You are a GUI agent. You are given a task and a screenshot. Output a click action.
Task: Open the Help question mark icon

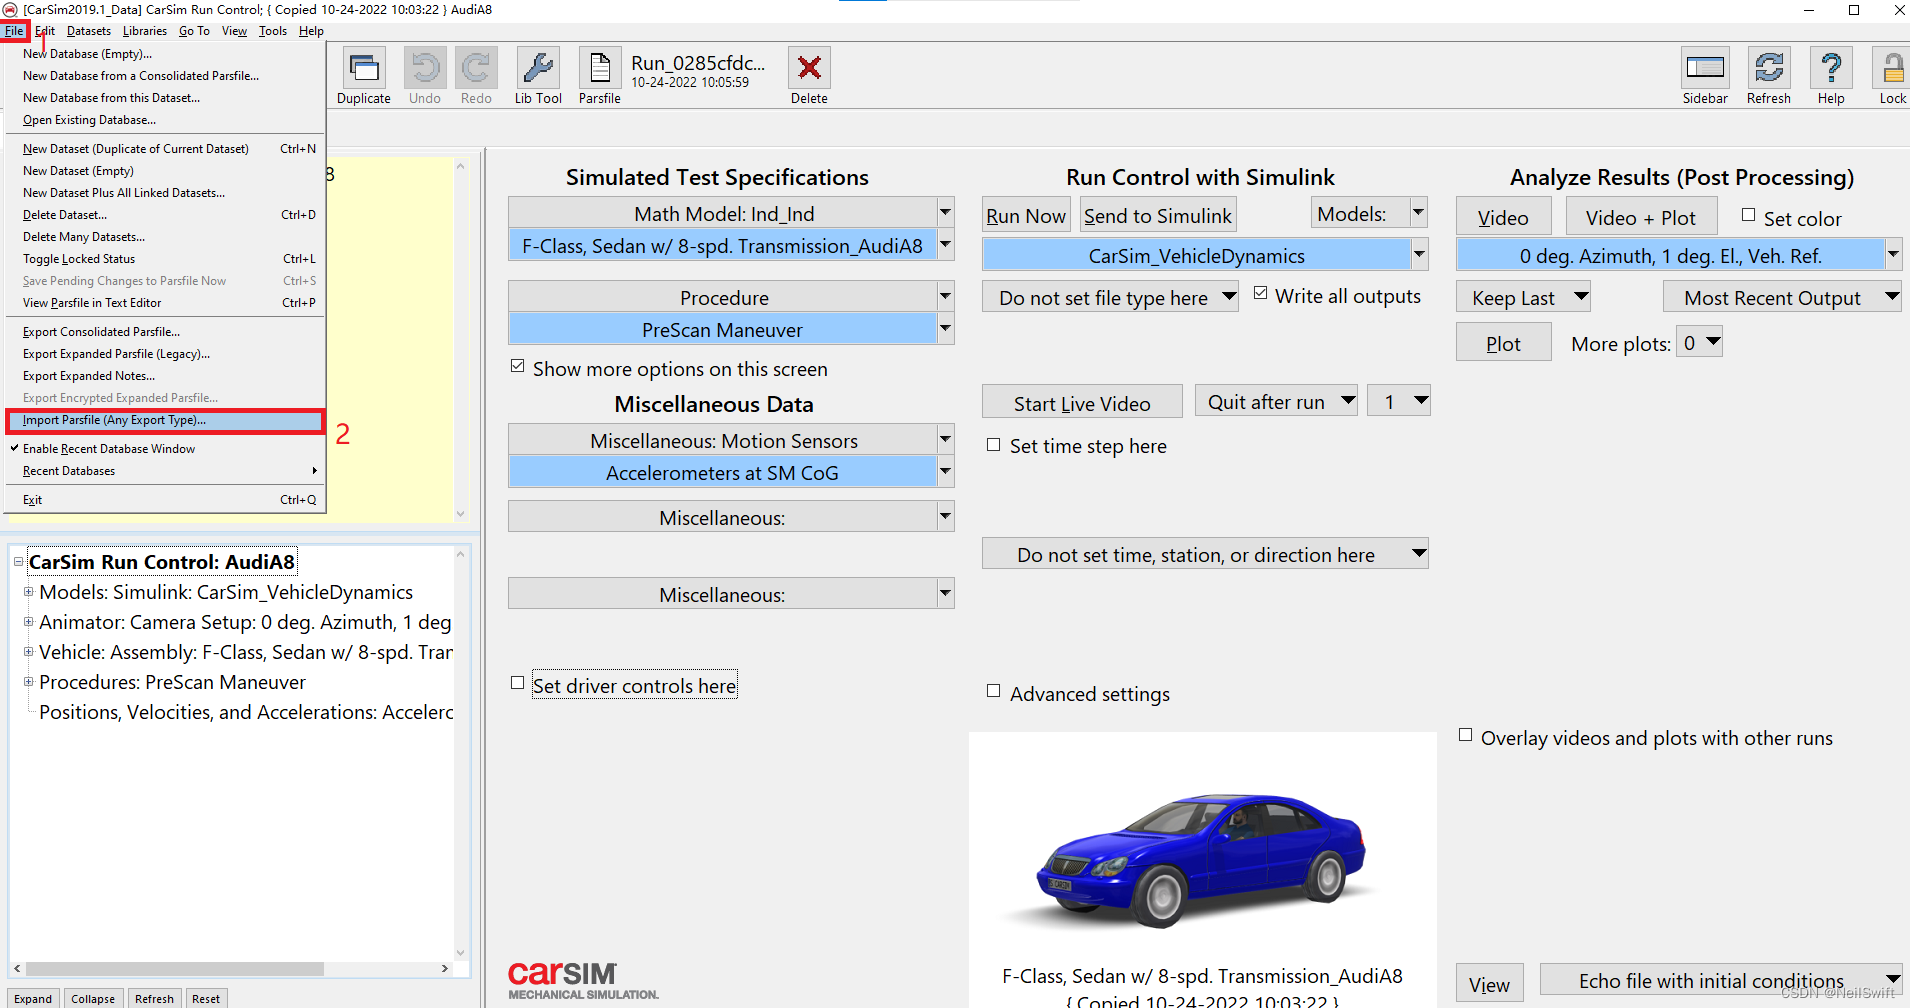click(x=1831, y=68)
